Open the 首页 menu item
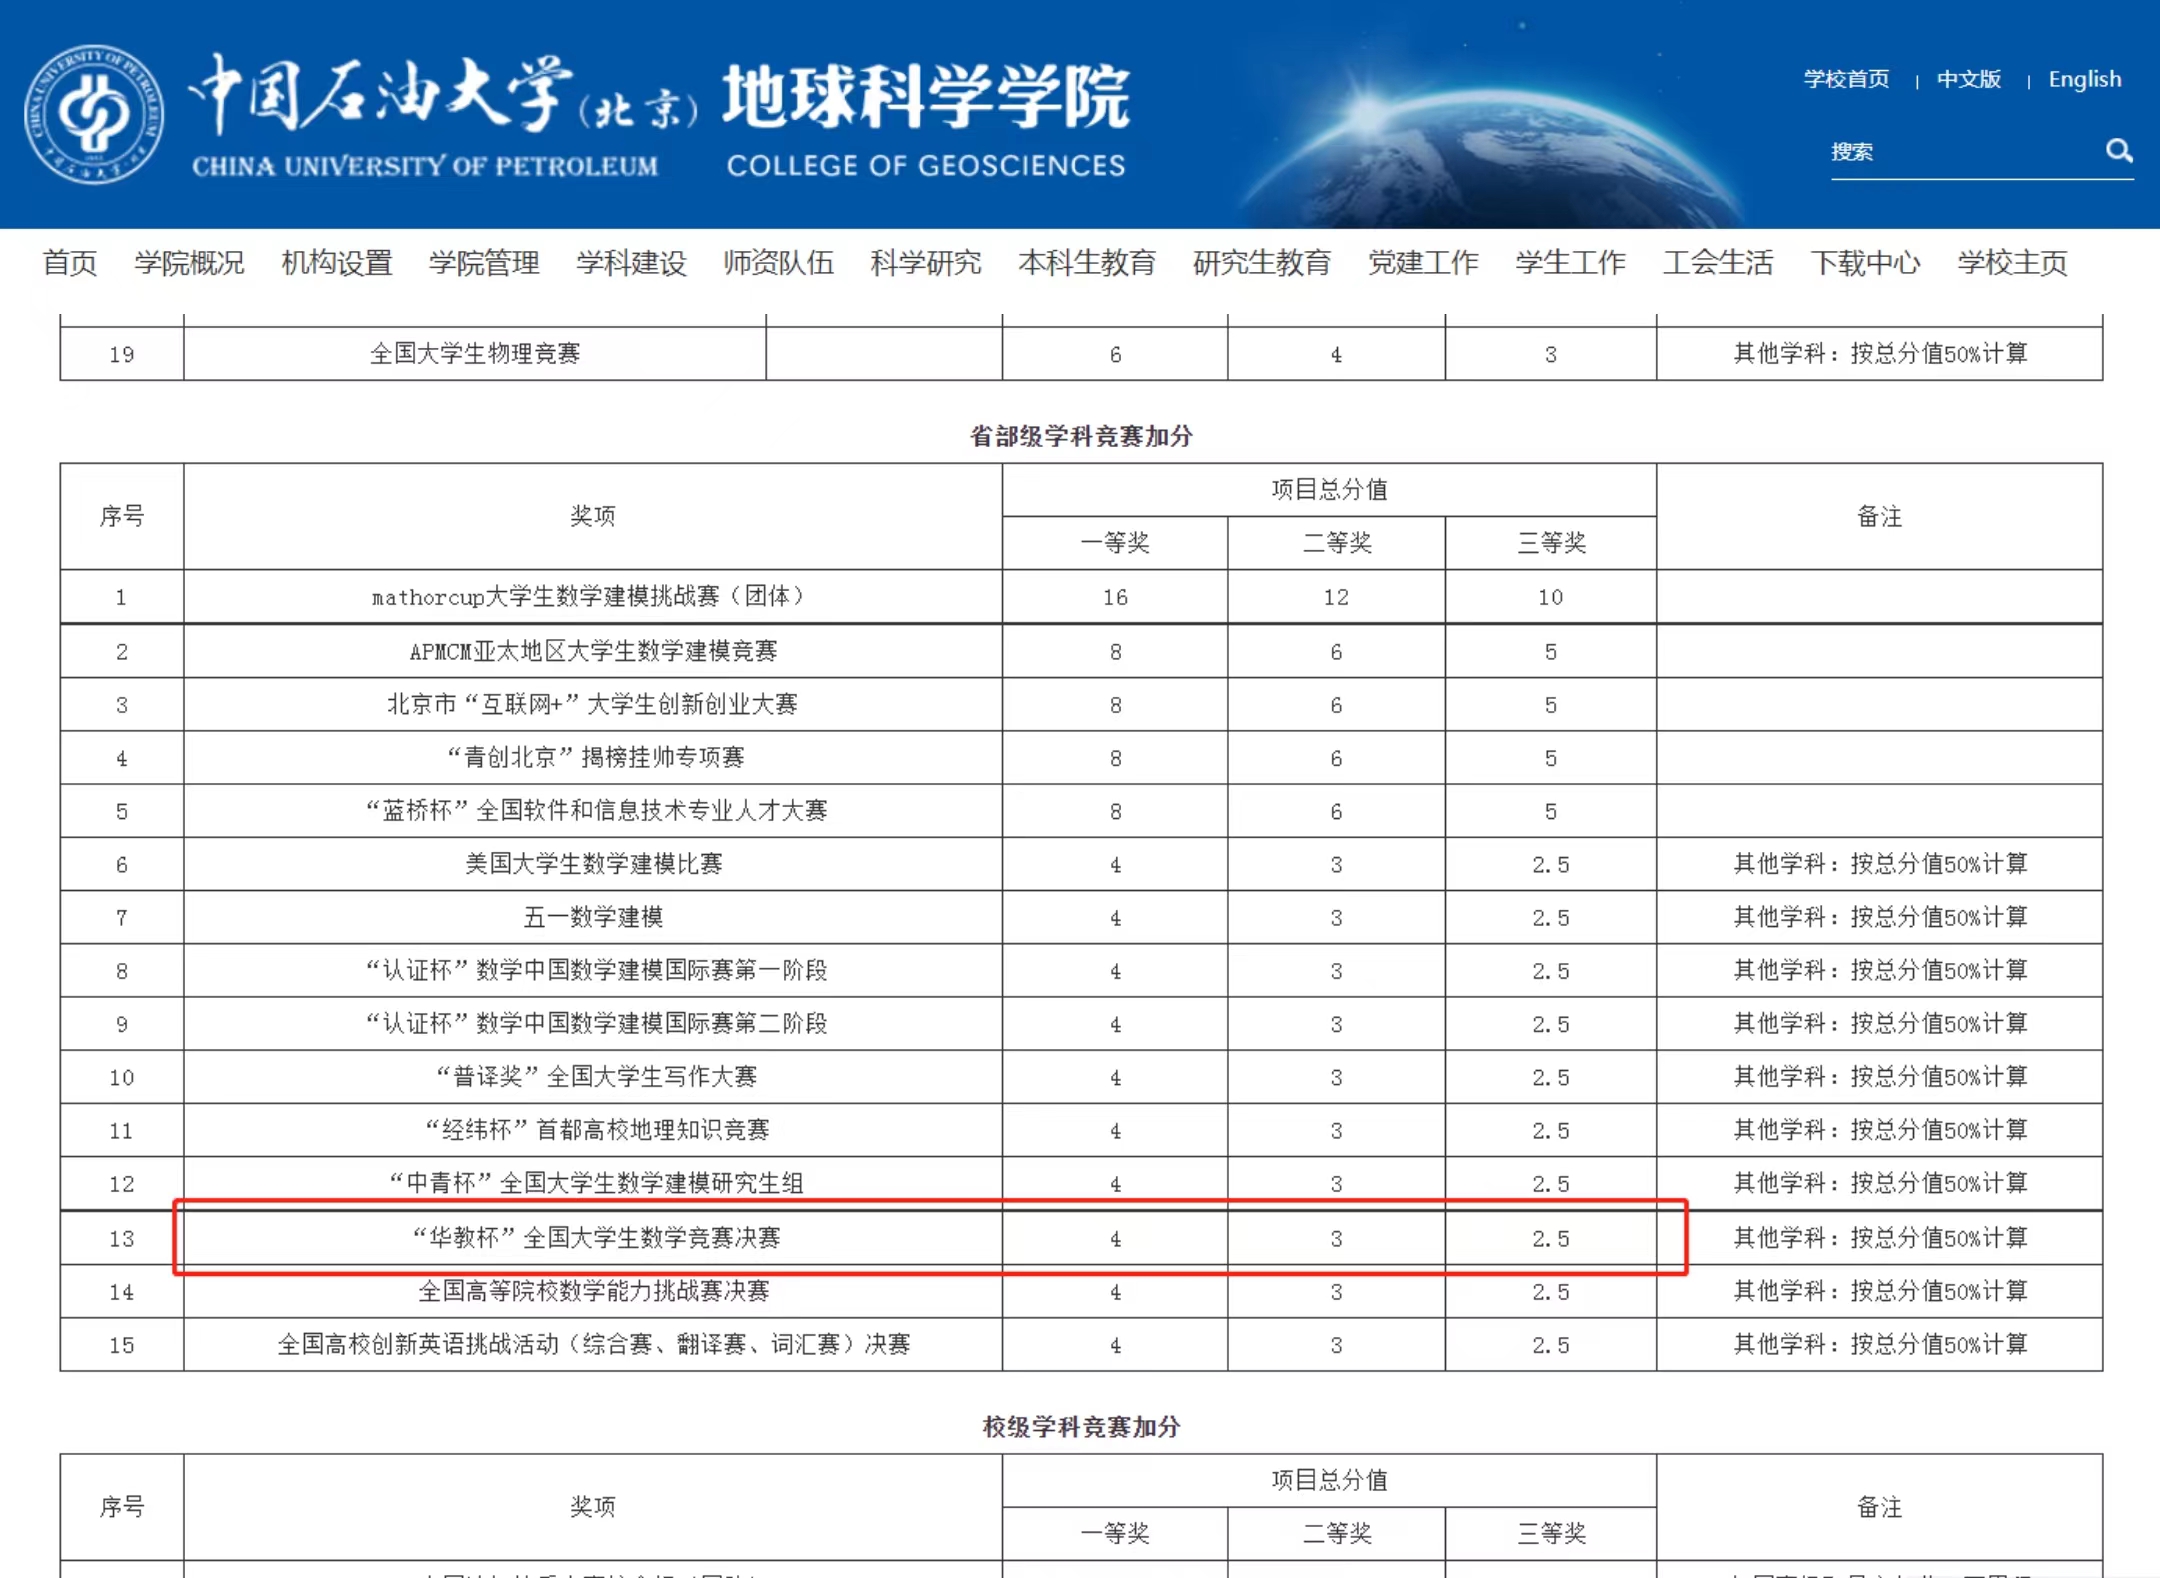Screen dimensions: 2160x1578 click(66, 263)
